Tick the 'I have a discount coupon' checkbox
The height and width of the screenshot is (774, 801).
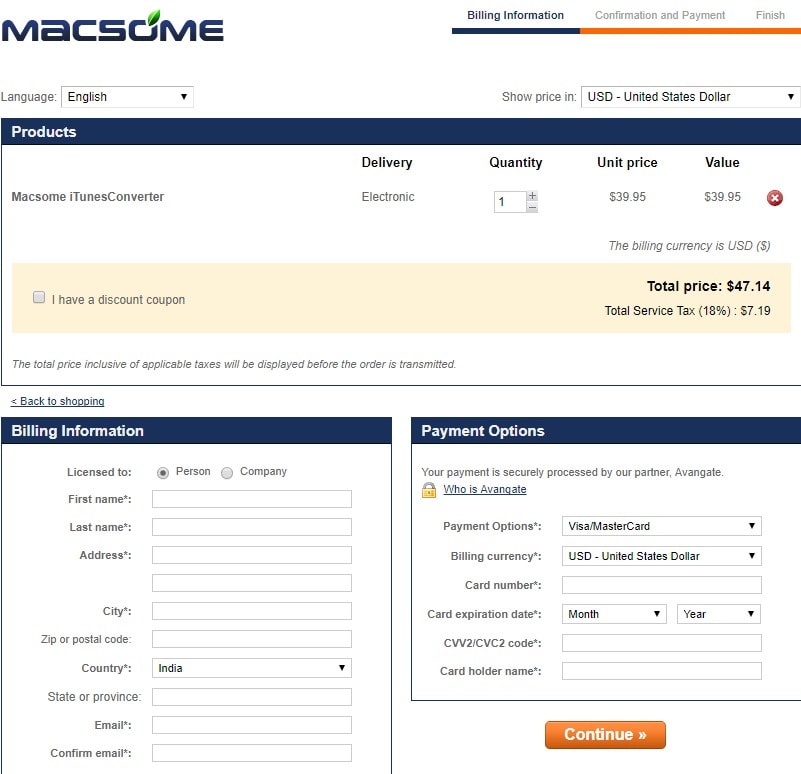click(x=39, y=297)
